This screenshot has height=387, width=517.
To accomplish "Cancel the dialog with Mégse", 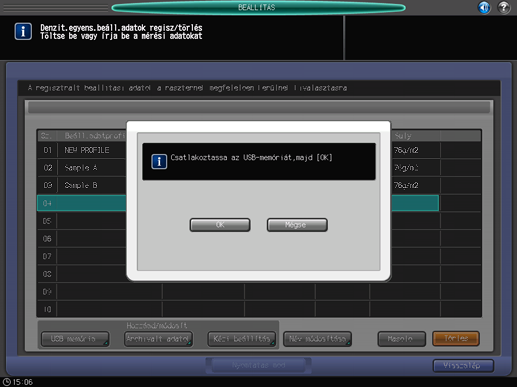I will point(297,225).
